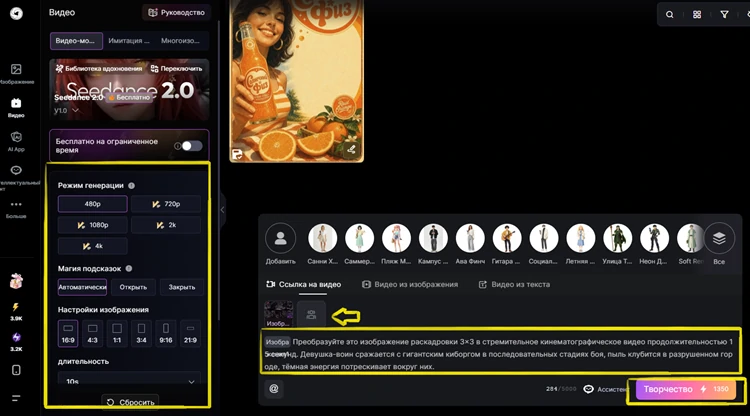Click the character reference slot next to the image thumbnail

click(x=311, y=314)
